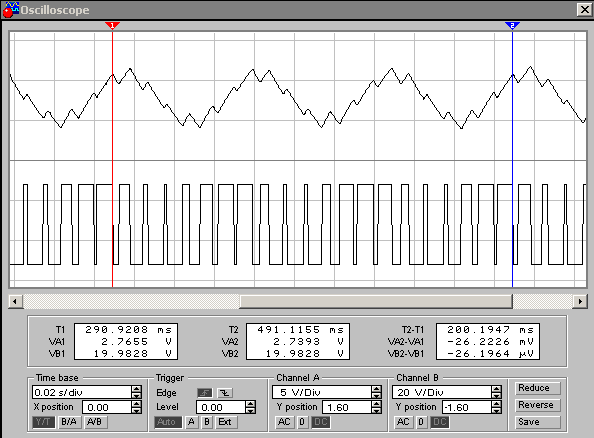Click T2 reading 491.1155 ms

click(300, 330)
